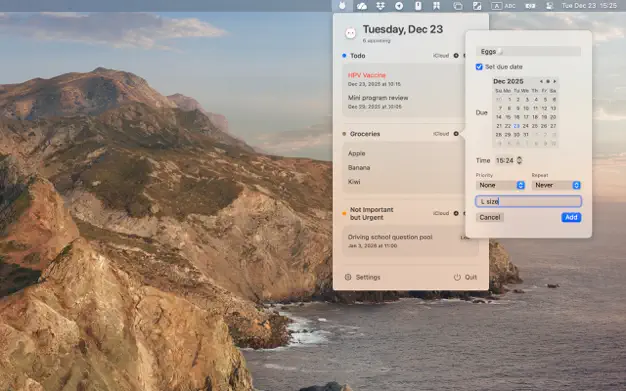Open the date and time clock menu
This screenshot has width=626, height=391.
tap(589, 6)
